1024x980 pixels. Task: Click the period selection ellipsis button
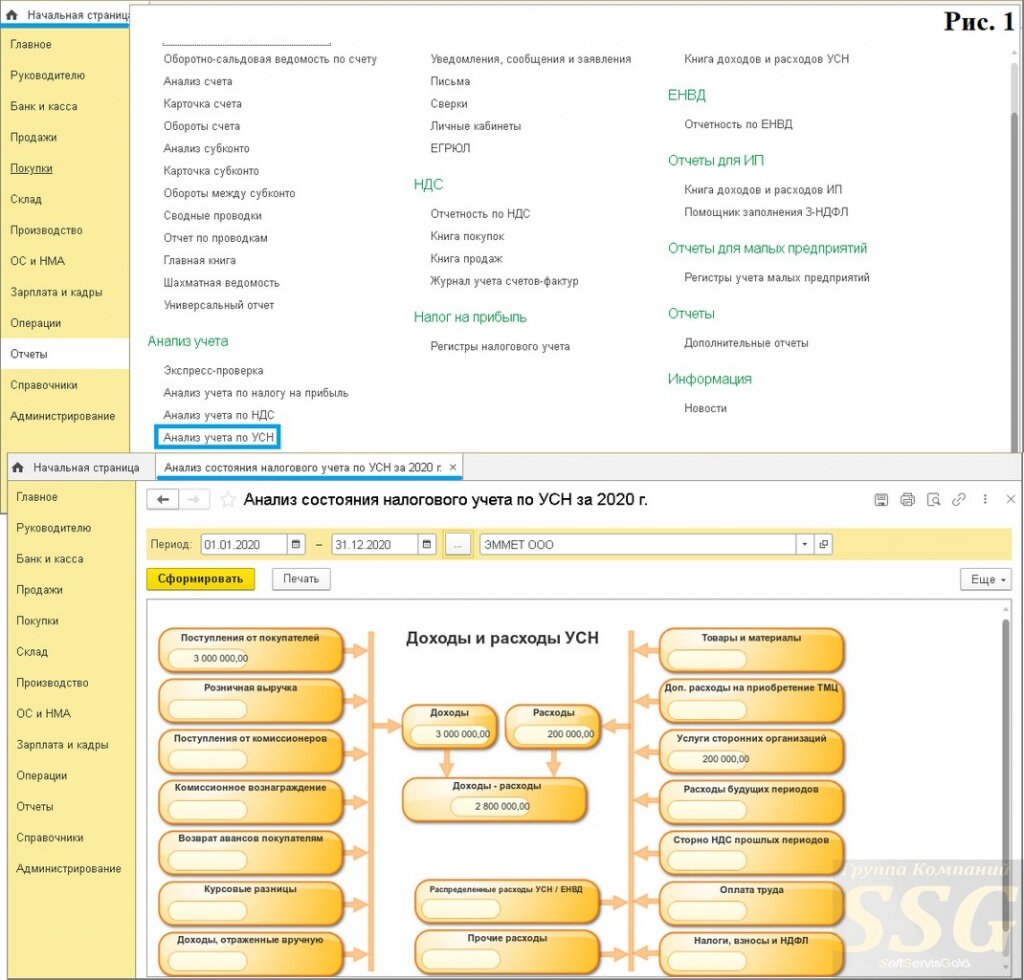458,545
